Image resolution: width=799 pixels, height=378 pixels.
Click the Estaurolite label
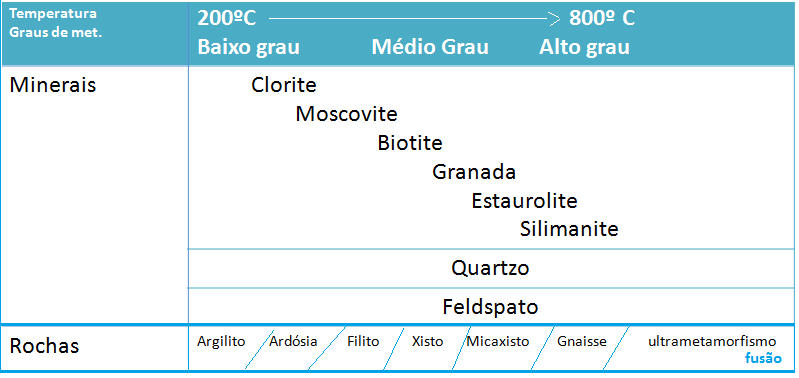(x=524, y=201)
